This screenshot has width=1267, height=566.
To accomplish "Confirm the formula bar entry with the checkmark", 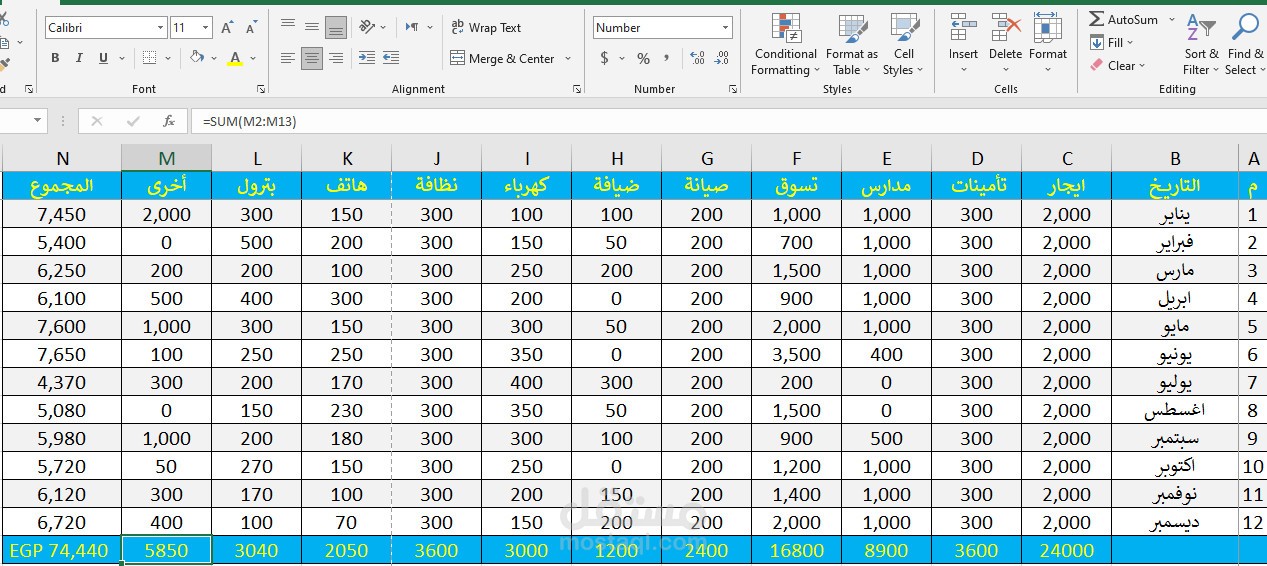I will tap(133, 121).
